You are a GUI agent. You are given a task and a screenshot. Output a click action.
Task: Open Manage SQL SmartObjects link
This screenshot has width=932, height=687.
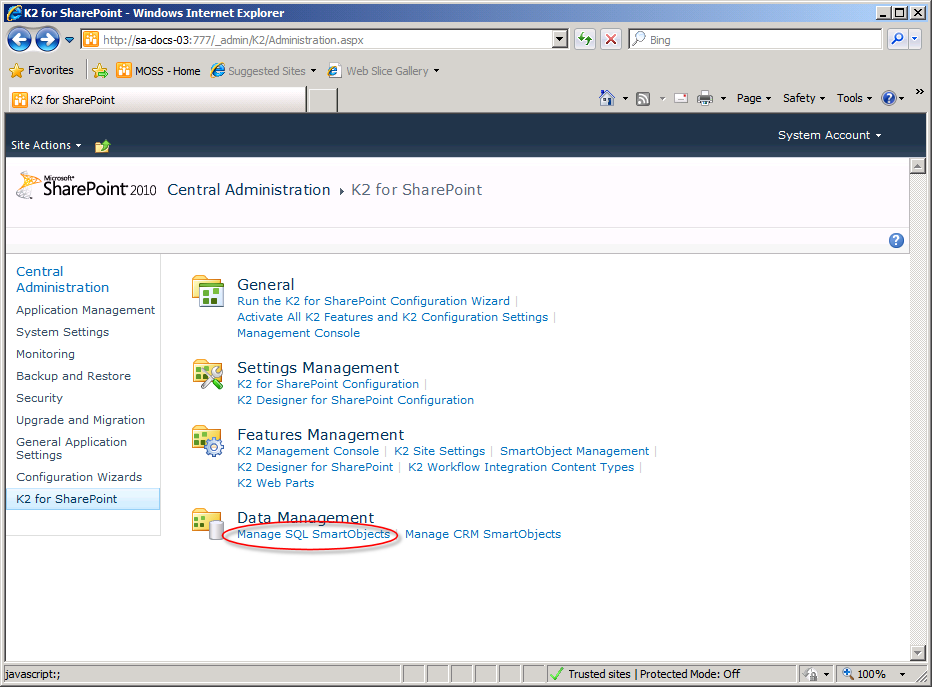(313, 534)
